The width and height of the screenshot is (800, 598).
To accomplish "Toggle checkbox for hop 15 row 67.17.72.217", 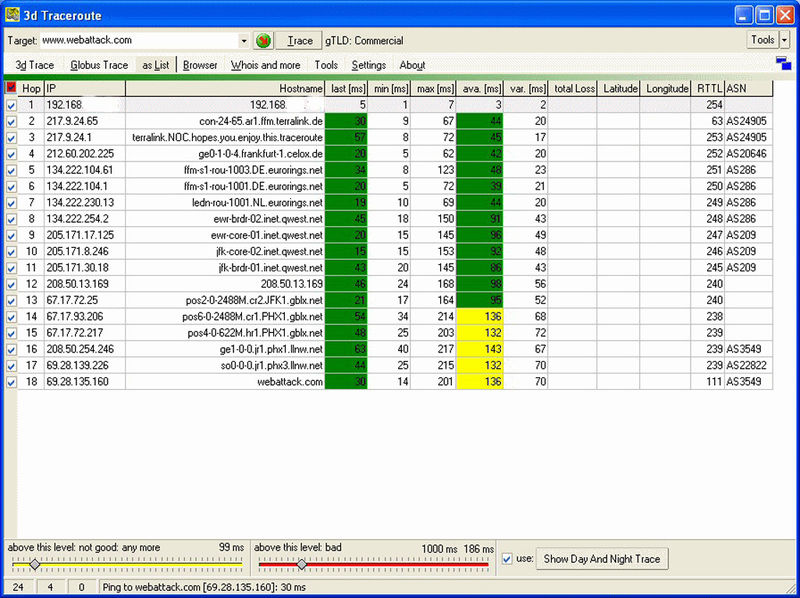I will tap(11, 333).
